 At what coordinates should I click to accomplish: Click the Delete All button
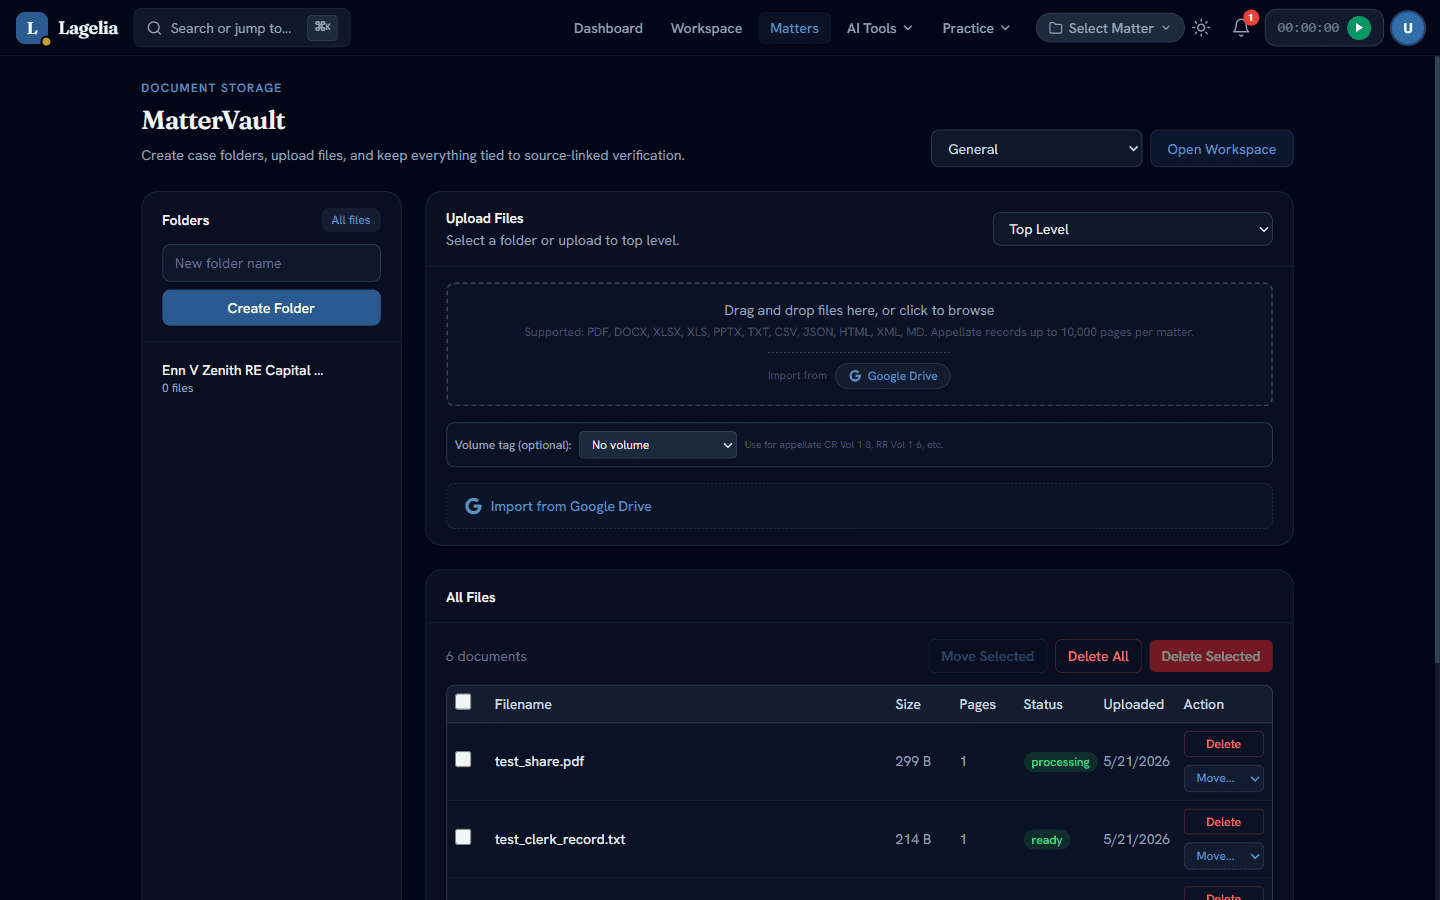1098,656
